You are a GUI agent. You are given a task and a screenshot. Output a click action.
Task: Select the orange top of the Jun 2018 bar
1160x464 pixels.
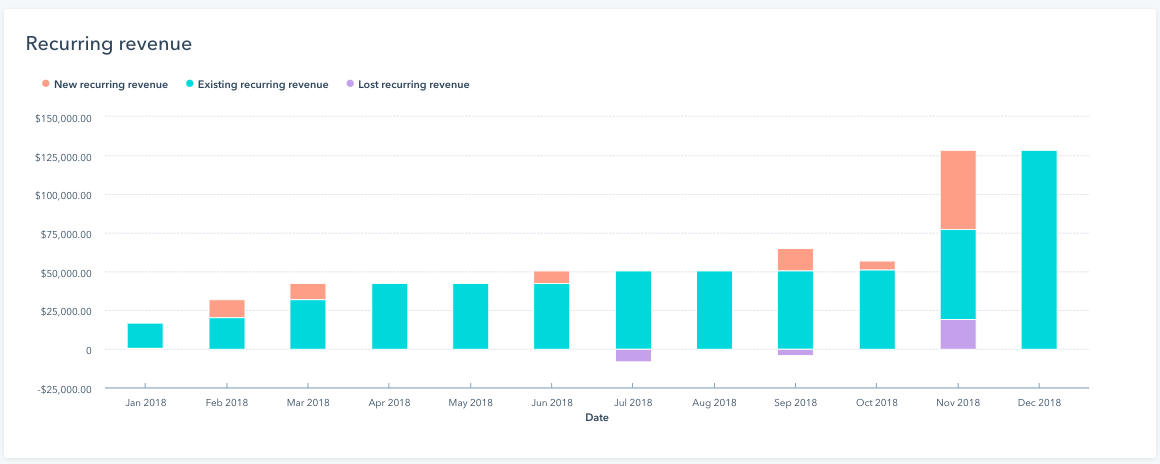(x=551, y=277)
